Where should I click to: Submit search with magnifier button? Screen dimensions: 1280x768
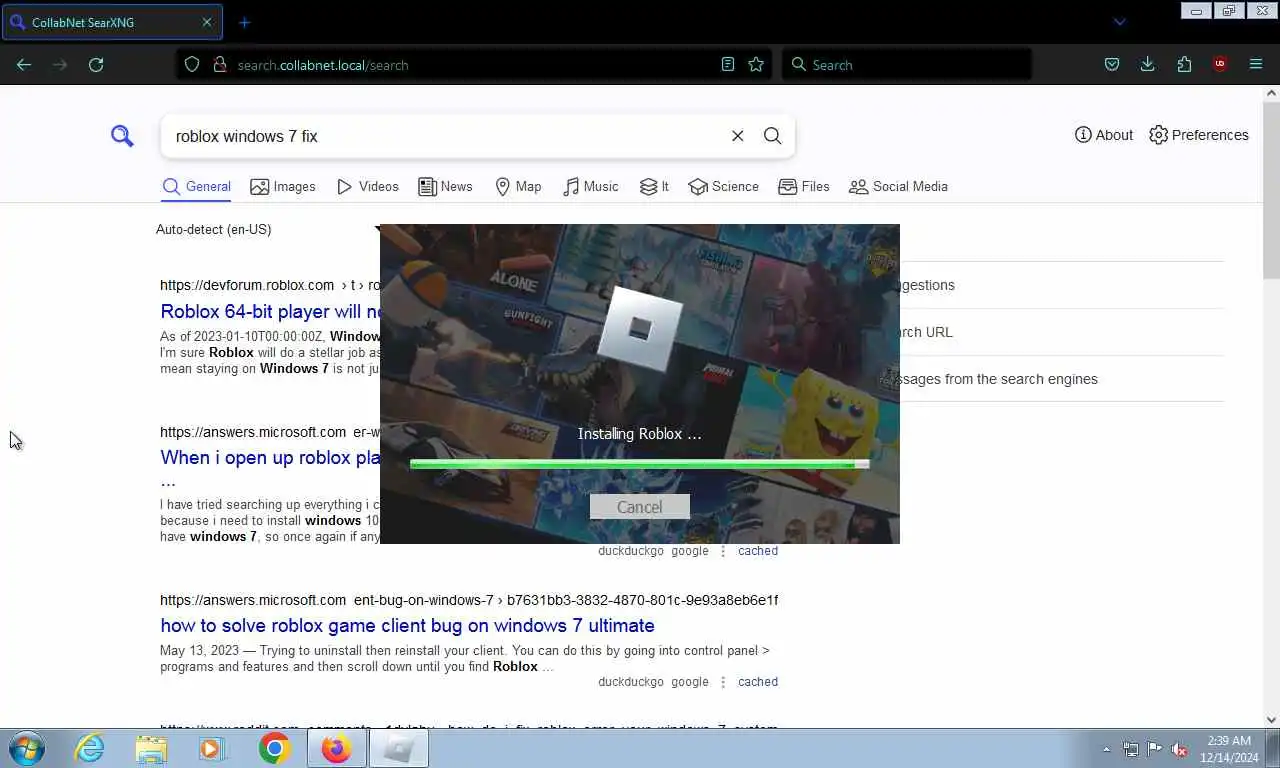pos(773,136)
